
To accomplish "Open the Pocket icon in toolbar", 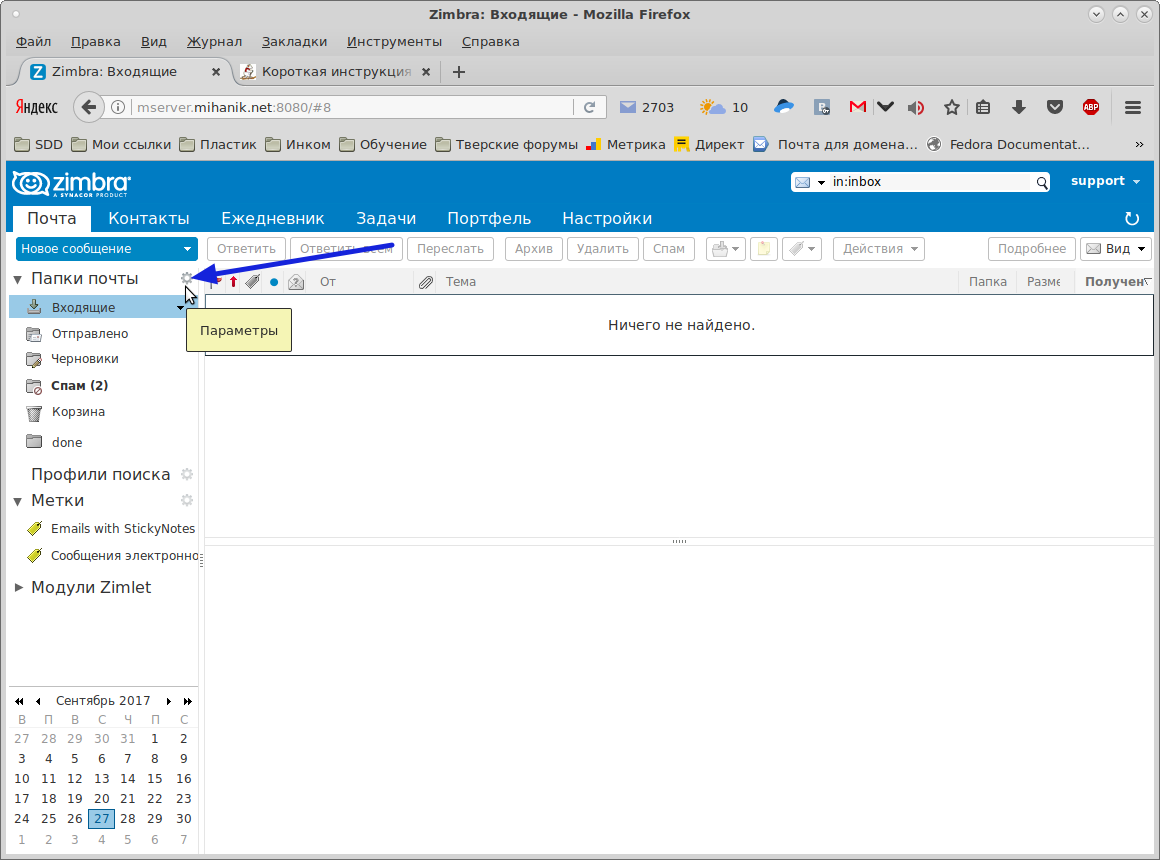I will (1055, 107).
